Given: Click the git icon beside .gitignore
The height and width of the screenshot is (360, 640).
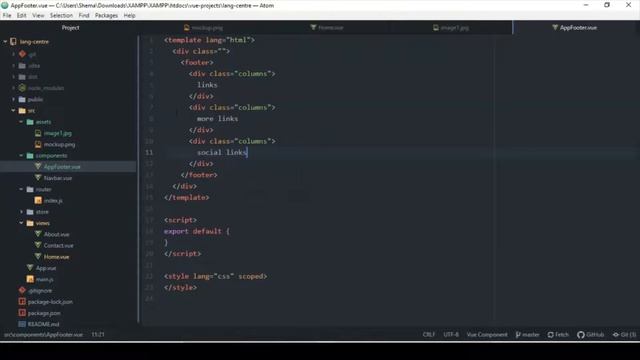Looking at the screenshot, I should (x=22, y=290).
